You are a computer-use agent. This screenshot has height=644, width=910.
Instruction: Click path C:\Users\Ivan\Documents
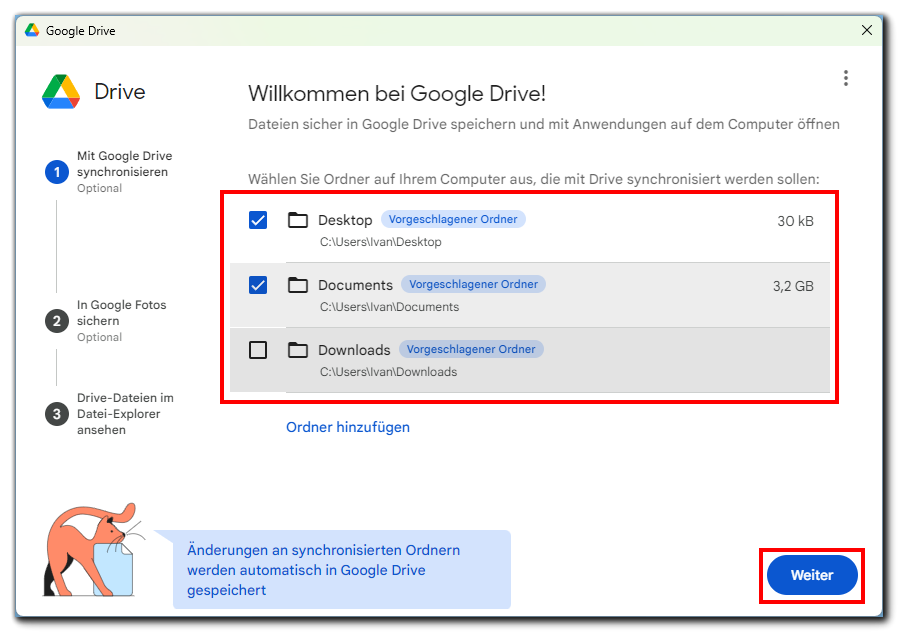coord(389,307)
